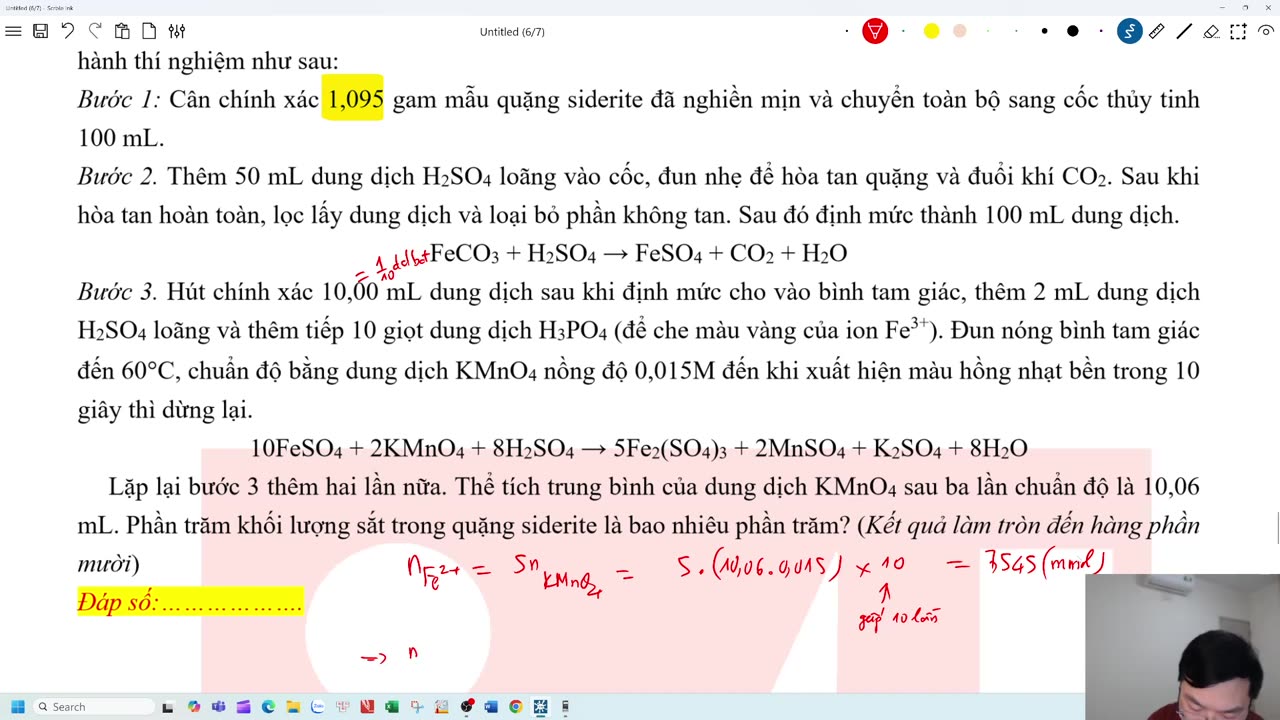This screenshot has height=720, width=1280.
Task: Open the hamburger menu
Action: 13,31
